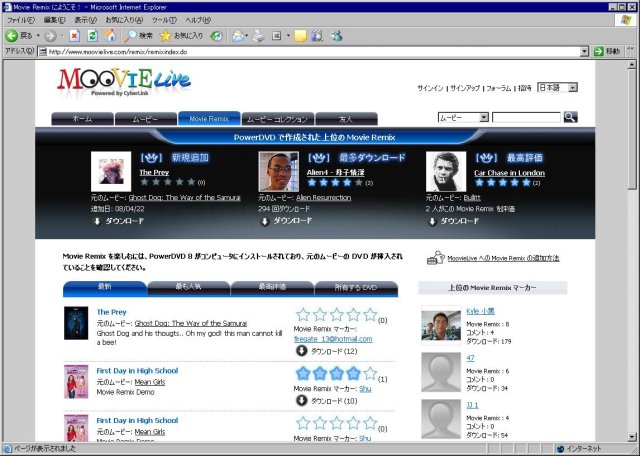Click download icon for The Prey (12) list entry
The width and height of the screenshot is (640, 456).
[x=301, y=351]
